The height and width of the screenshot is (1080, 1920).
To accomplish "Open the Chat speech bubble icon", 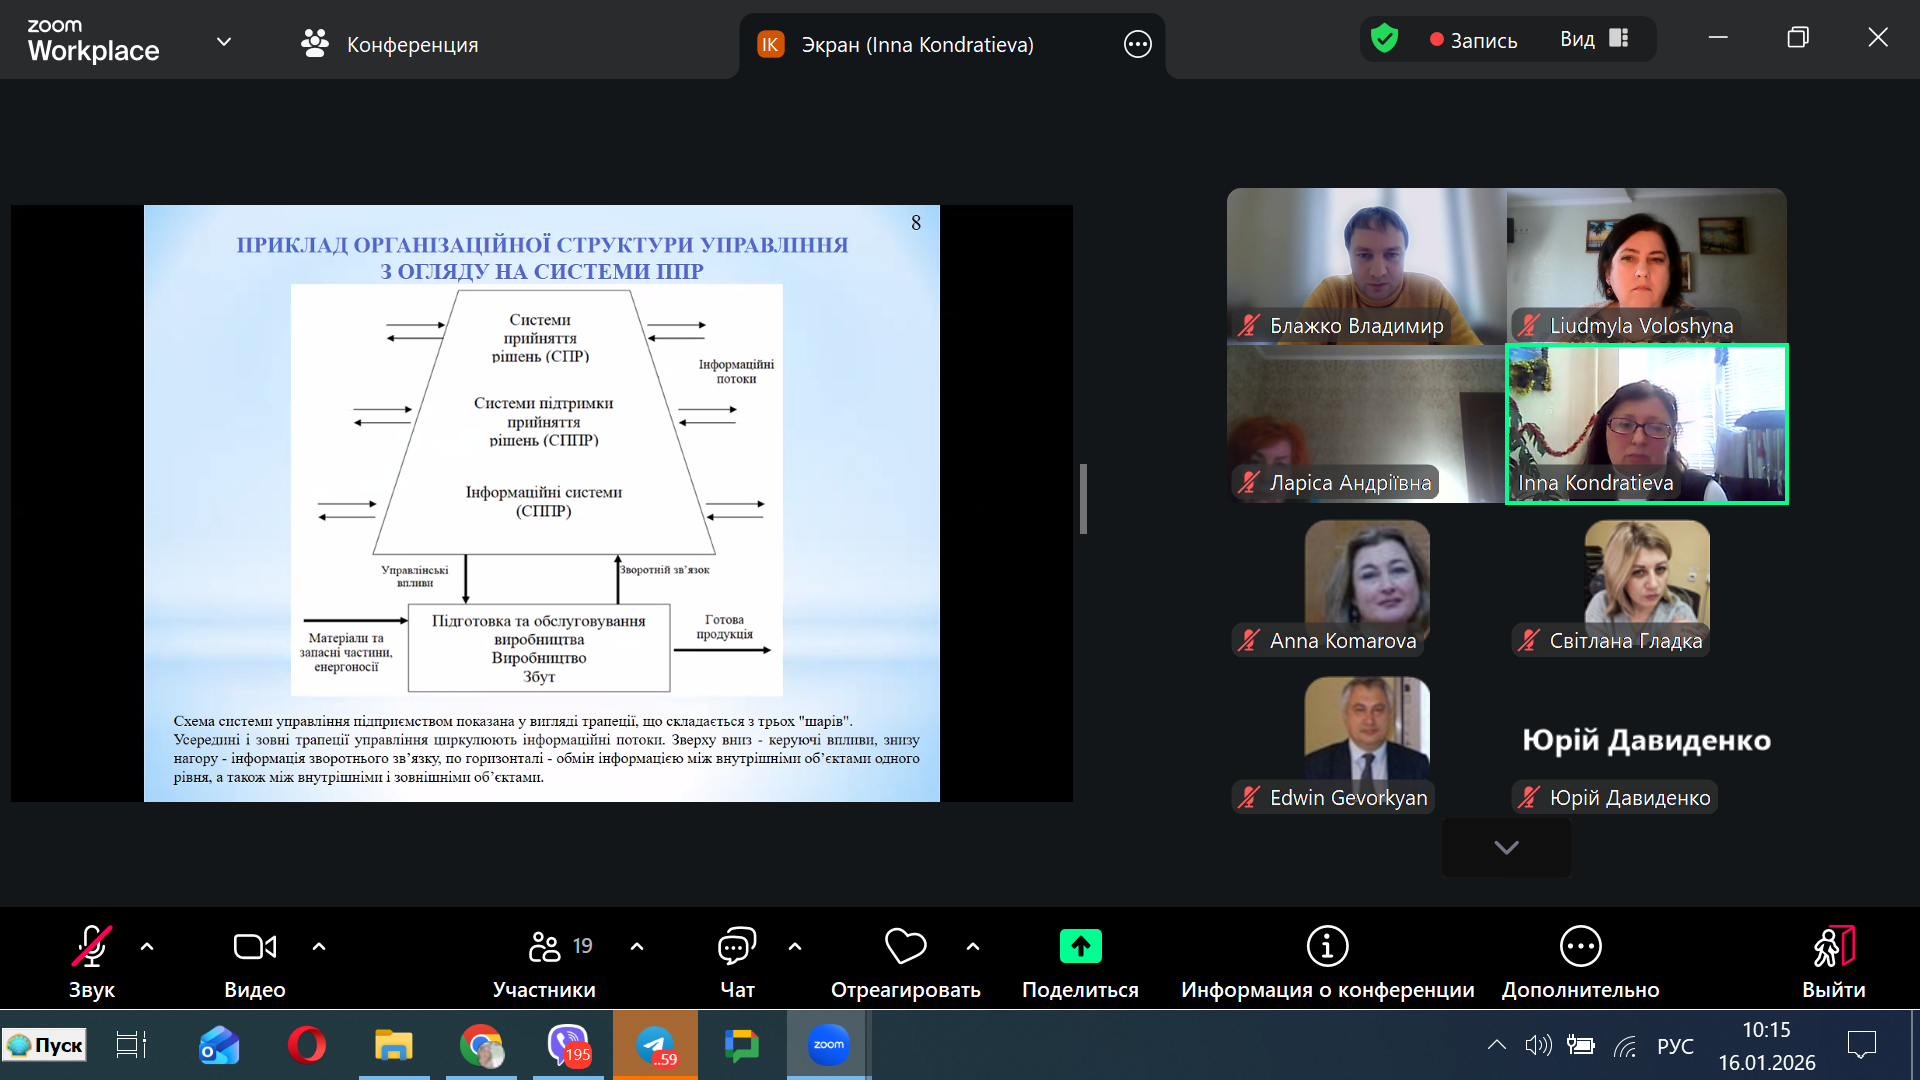I will (737, 946).
